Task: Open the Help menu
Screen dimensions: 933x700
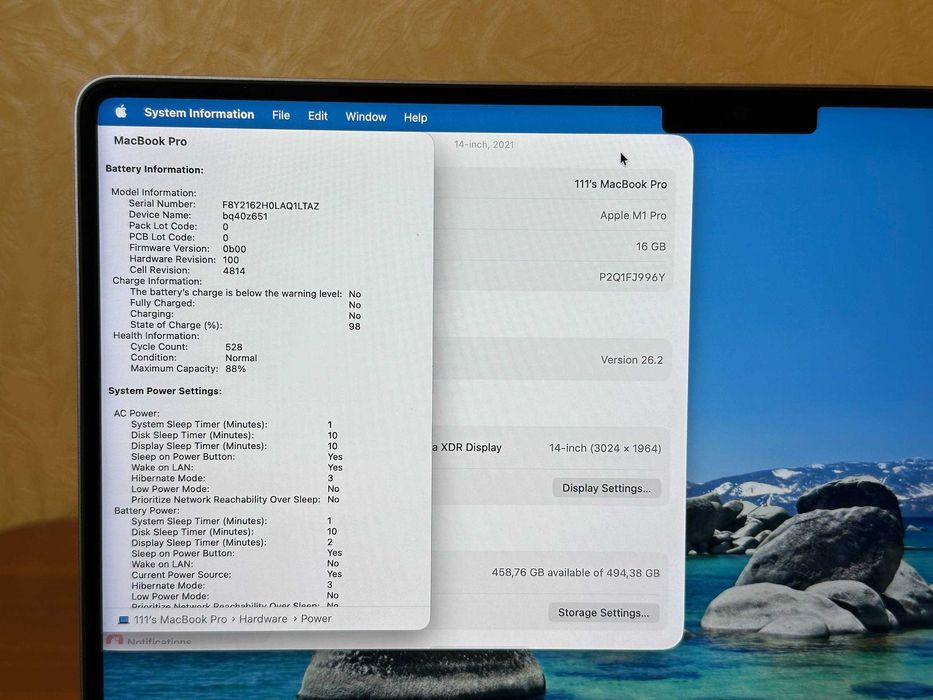Action: pos(415,117)
